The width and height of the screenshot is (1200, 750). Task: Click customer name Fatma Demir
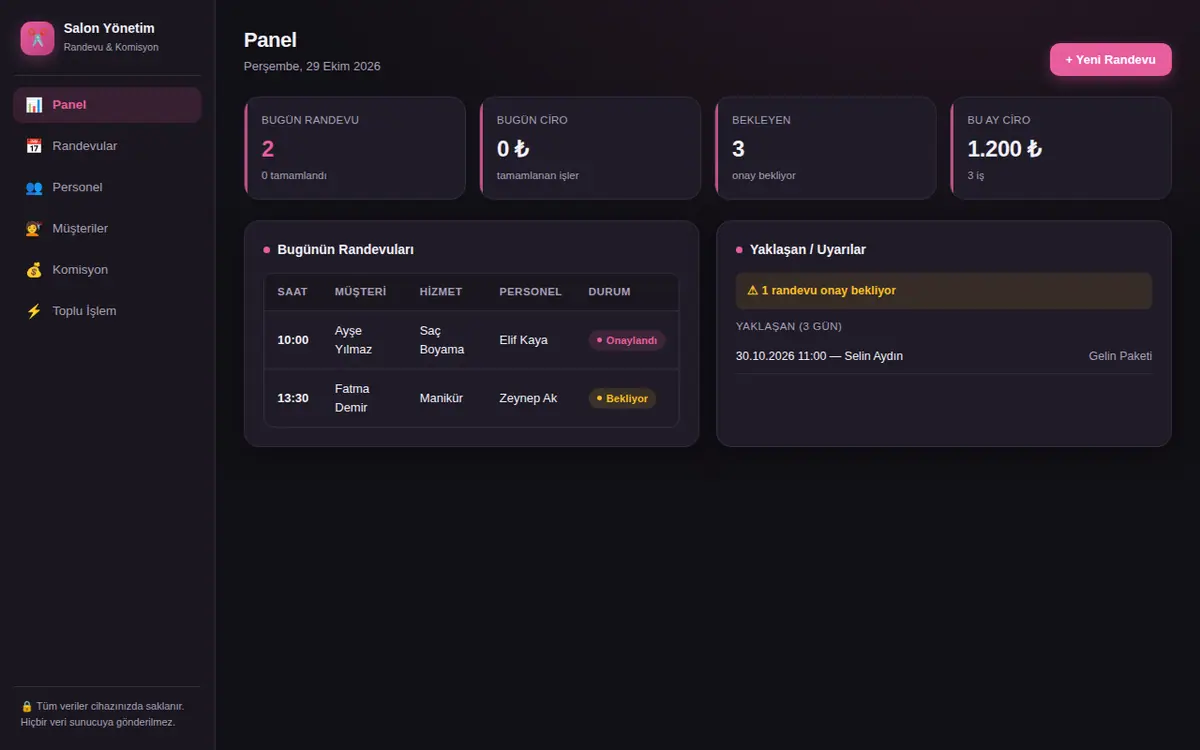[x=352, y=398]
